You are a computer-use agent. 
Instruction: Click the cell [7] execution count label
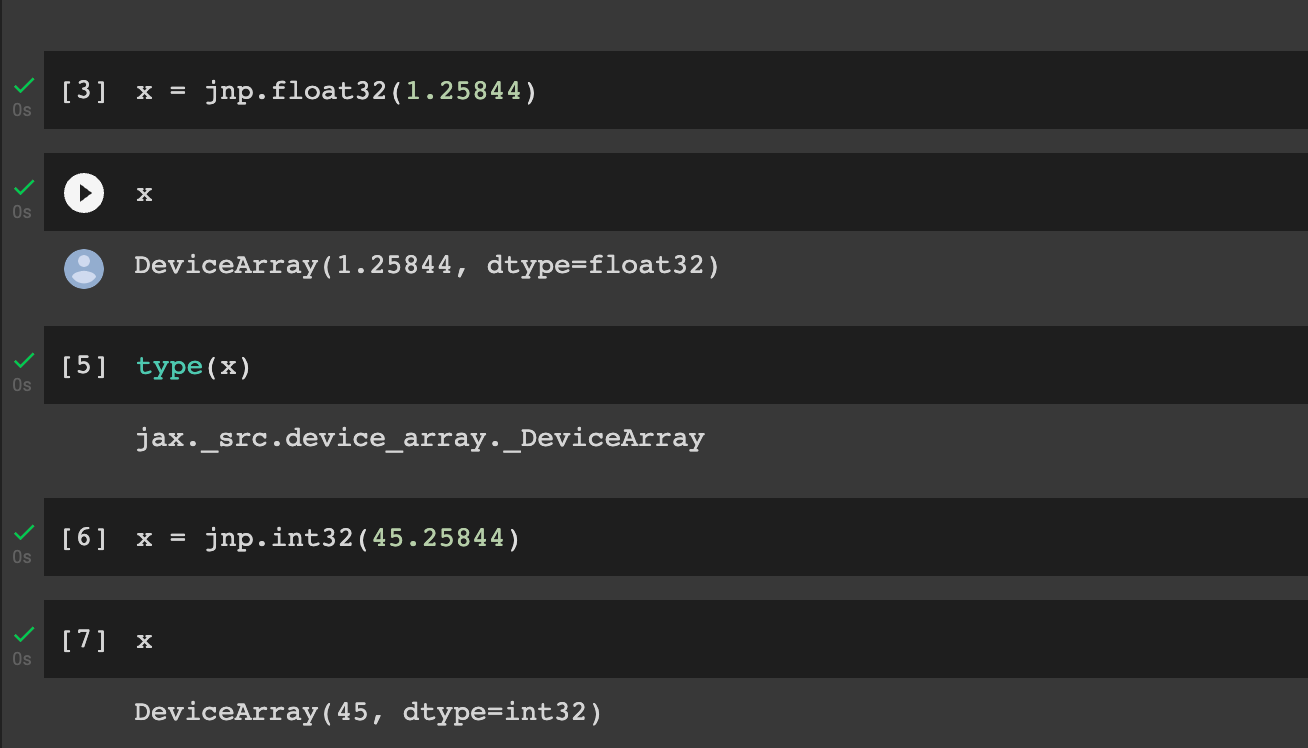(x=84, y=640)
